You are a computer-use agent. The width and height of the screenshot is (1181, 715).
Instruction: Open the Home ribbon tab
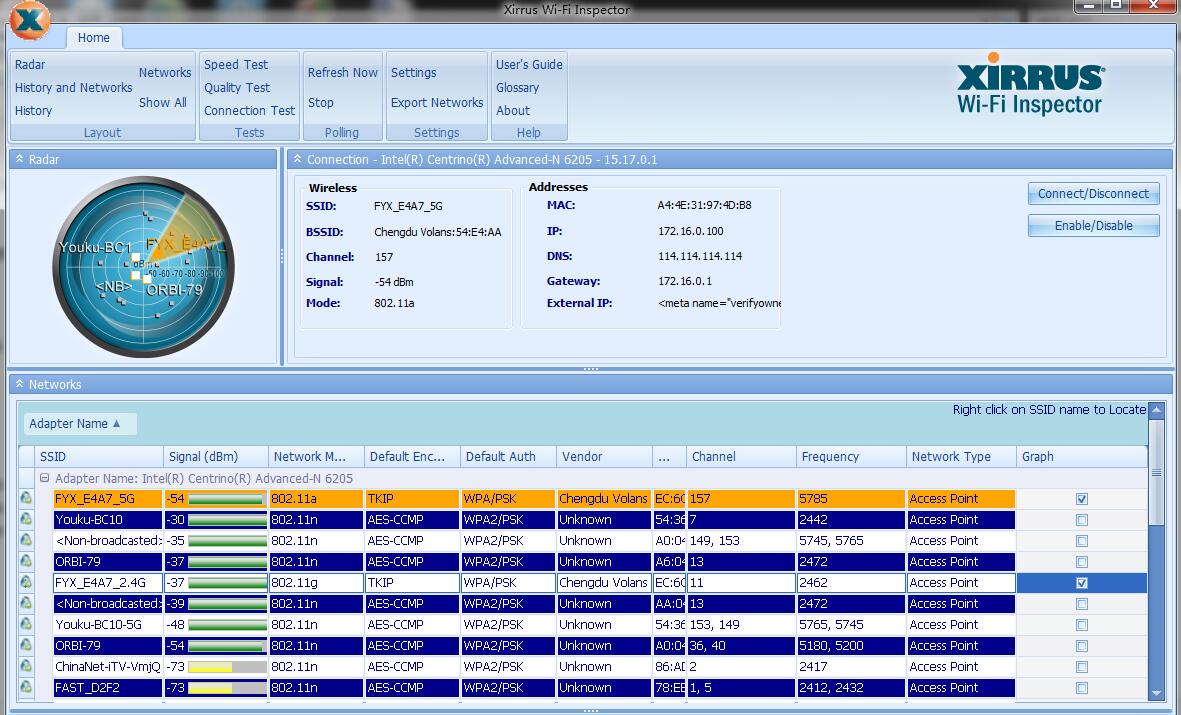click(94, 38)
